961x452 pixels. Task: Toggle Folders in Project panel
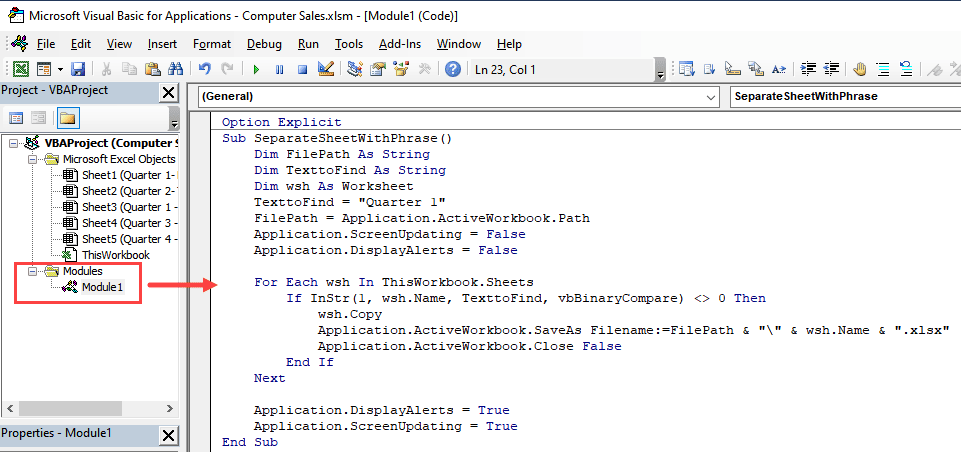click(x=67, y=118)
